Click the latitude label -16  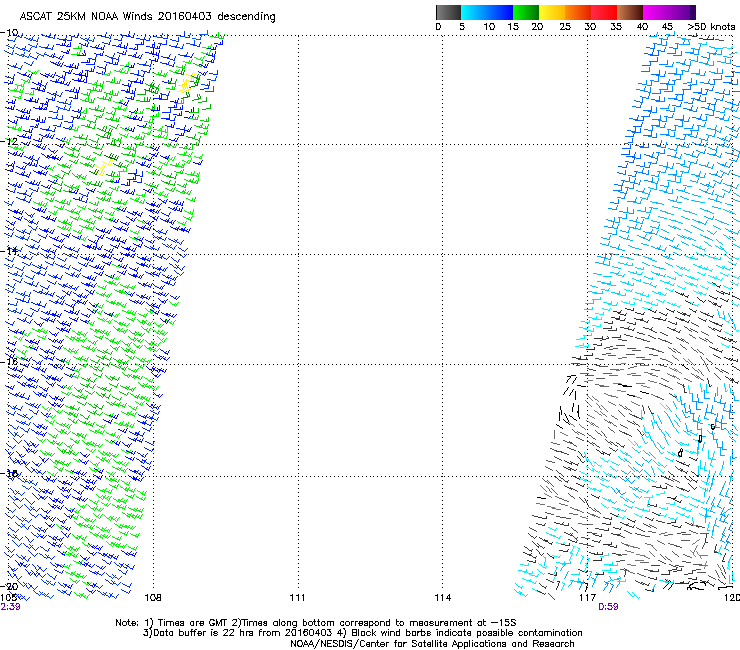(x=9, y=362)
